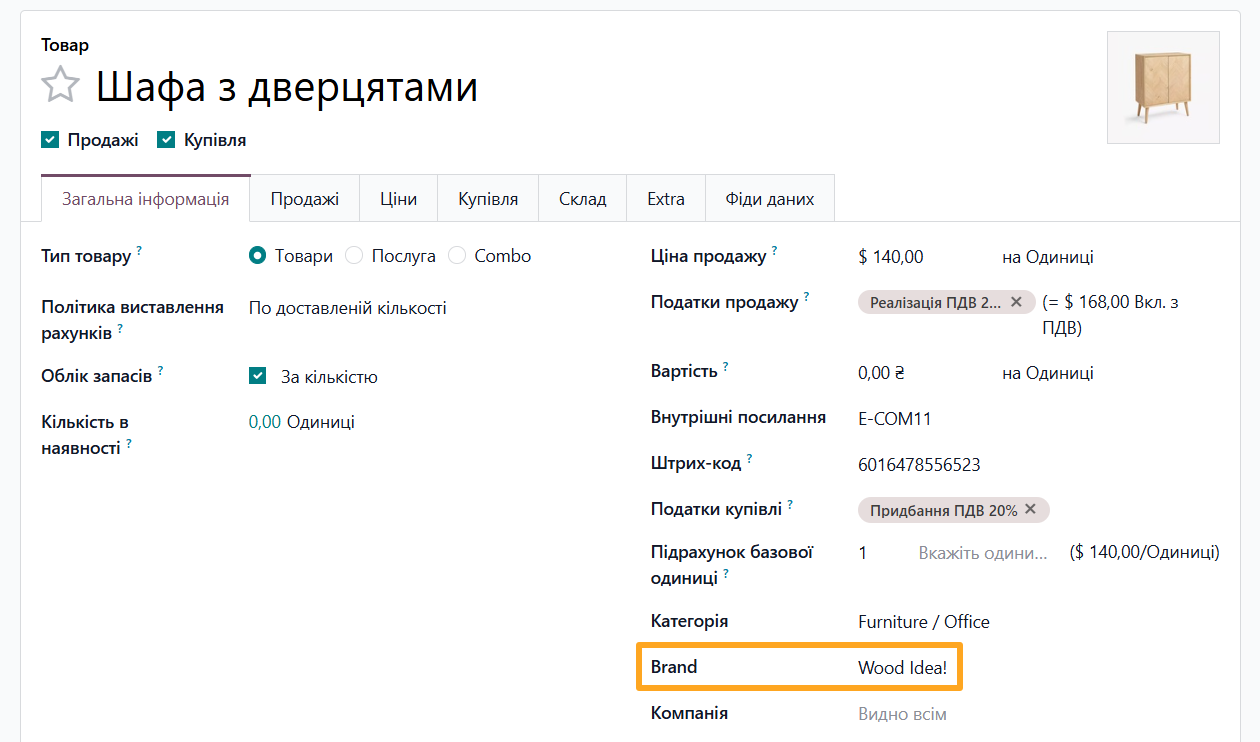Show help for Кількість в наявності
Viewport: 1260px width, 742px height.
(129, 443)
